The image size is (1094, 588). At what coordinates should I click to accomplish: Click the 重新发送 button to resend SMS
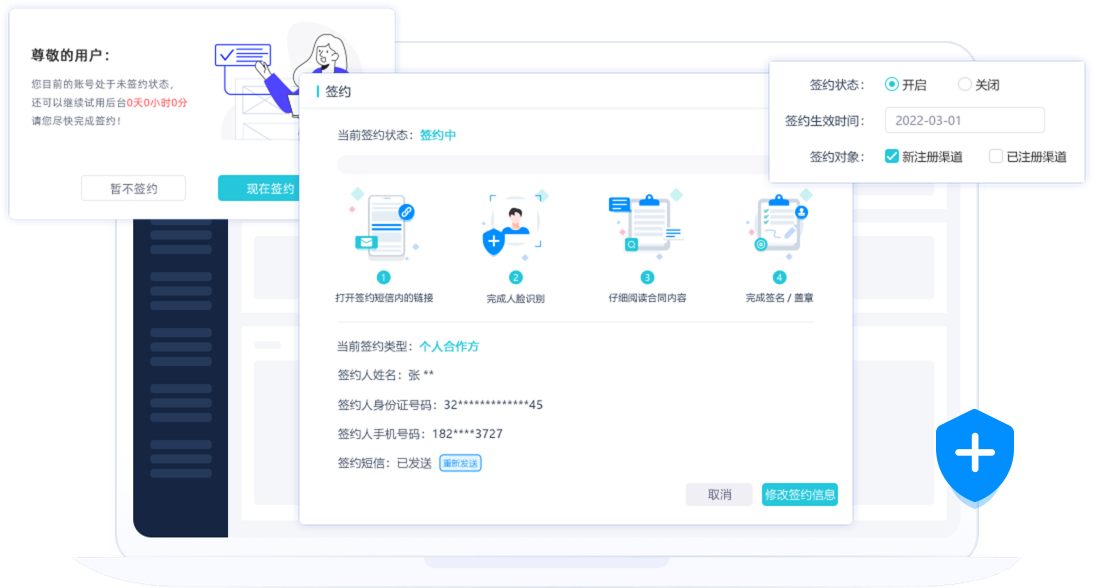(x=460, y=464)
